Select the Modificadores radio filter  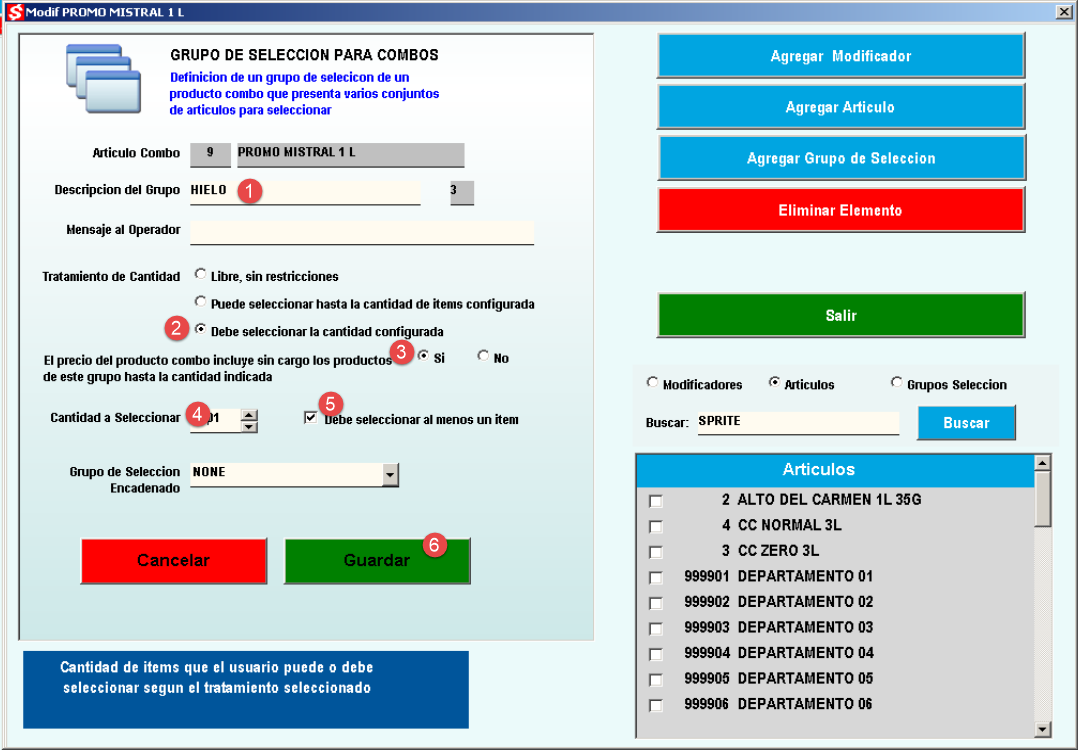(x=652, y=382)
